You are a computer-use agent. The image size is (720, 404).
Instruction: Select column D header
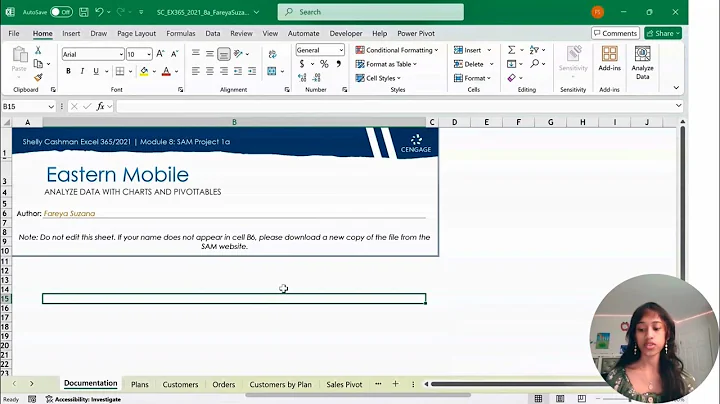click(x=454, y=122)
